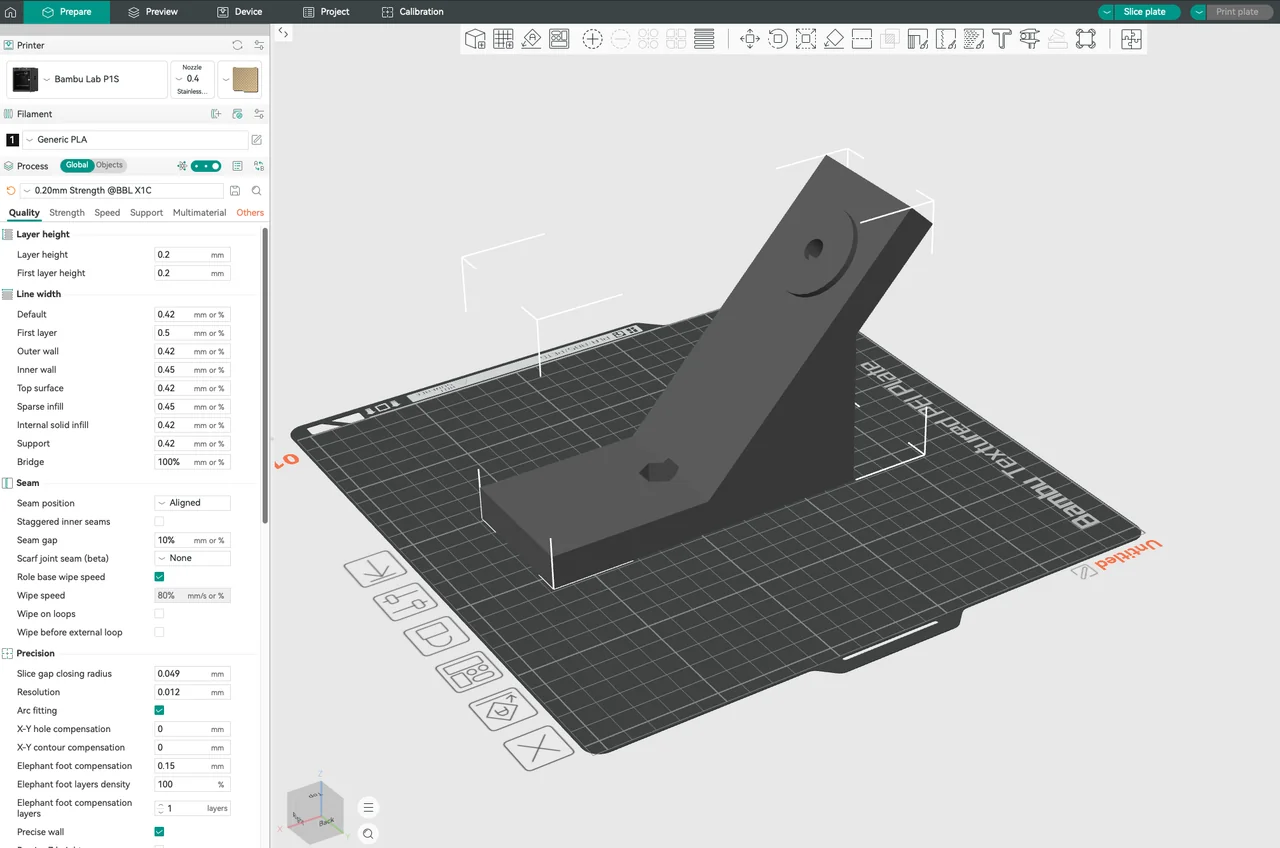Toggle the advanced settings switch
This screenshot has height=848, width=1280.
click(206, 166)
